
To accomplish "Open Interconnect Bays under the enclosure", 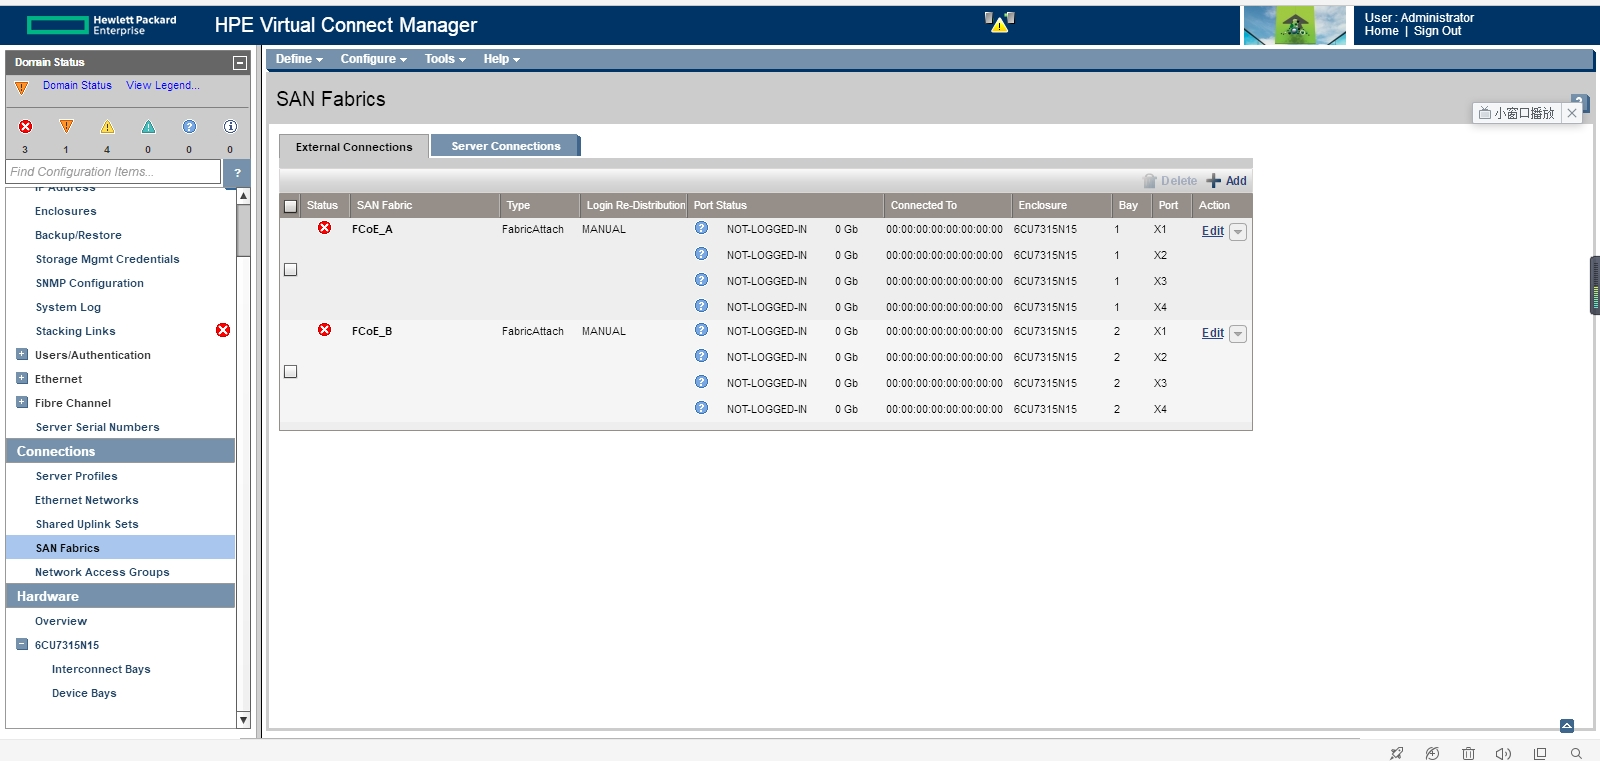I will pos(101,669).
